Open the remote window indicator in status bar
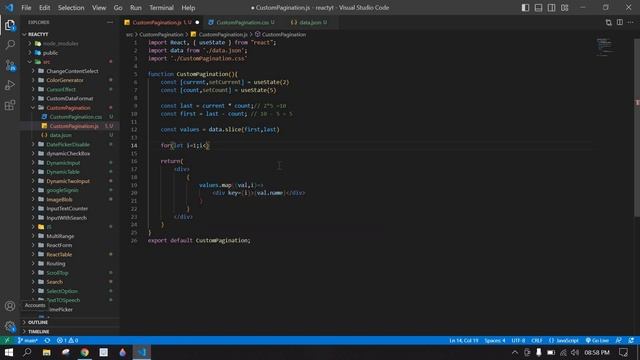Screen dimensions: 640x360 pos(7,340)
